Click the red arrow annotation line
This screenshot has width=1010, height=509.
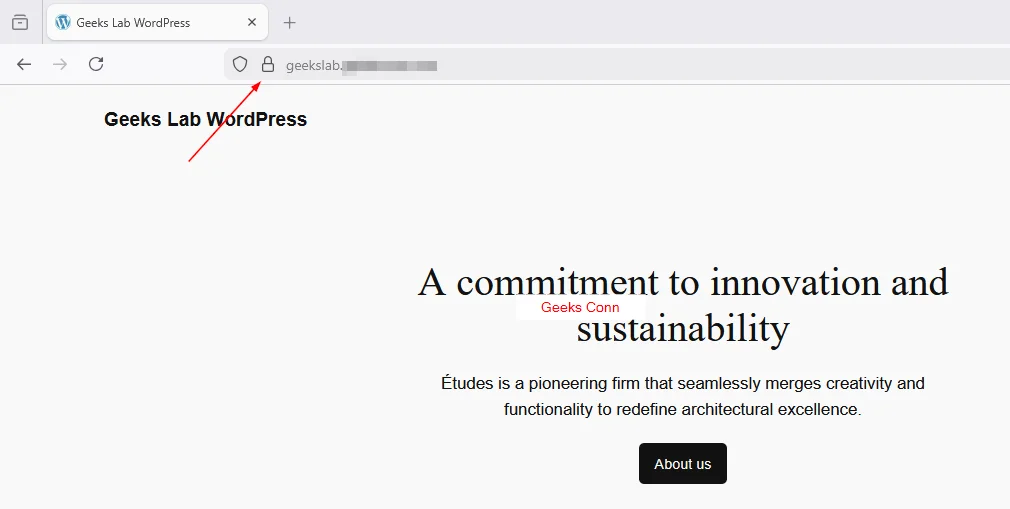tap(222, 124)
